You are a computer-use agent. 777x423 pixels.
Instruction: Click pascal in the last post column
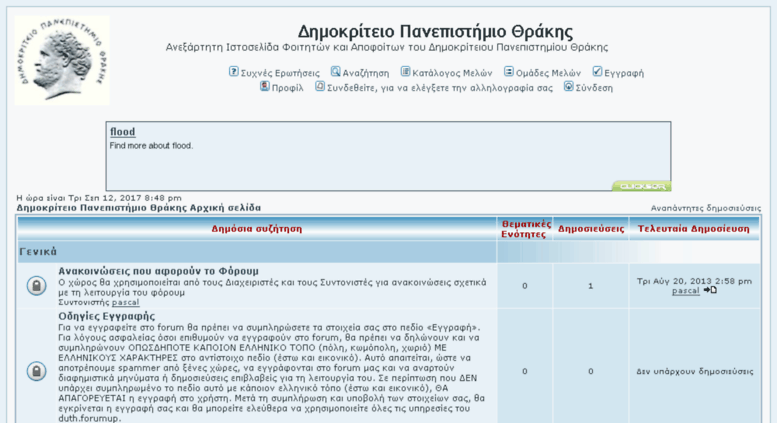686,291
